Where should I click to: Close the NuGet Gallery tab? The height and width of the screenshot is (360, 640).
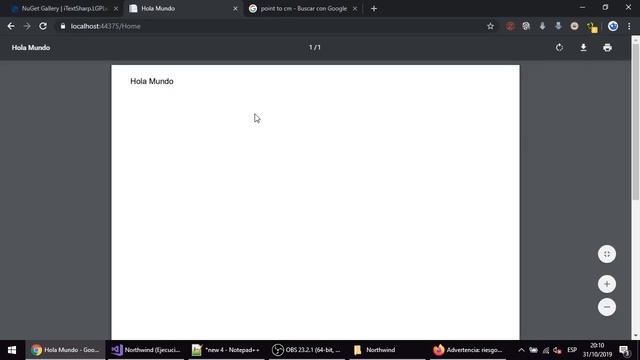116,9
